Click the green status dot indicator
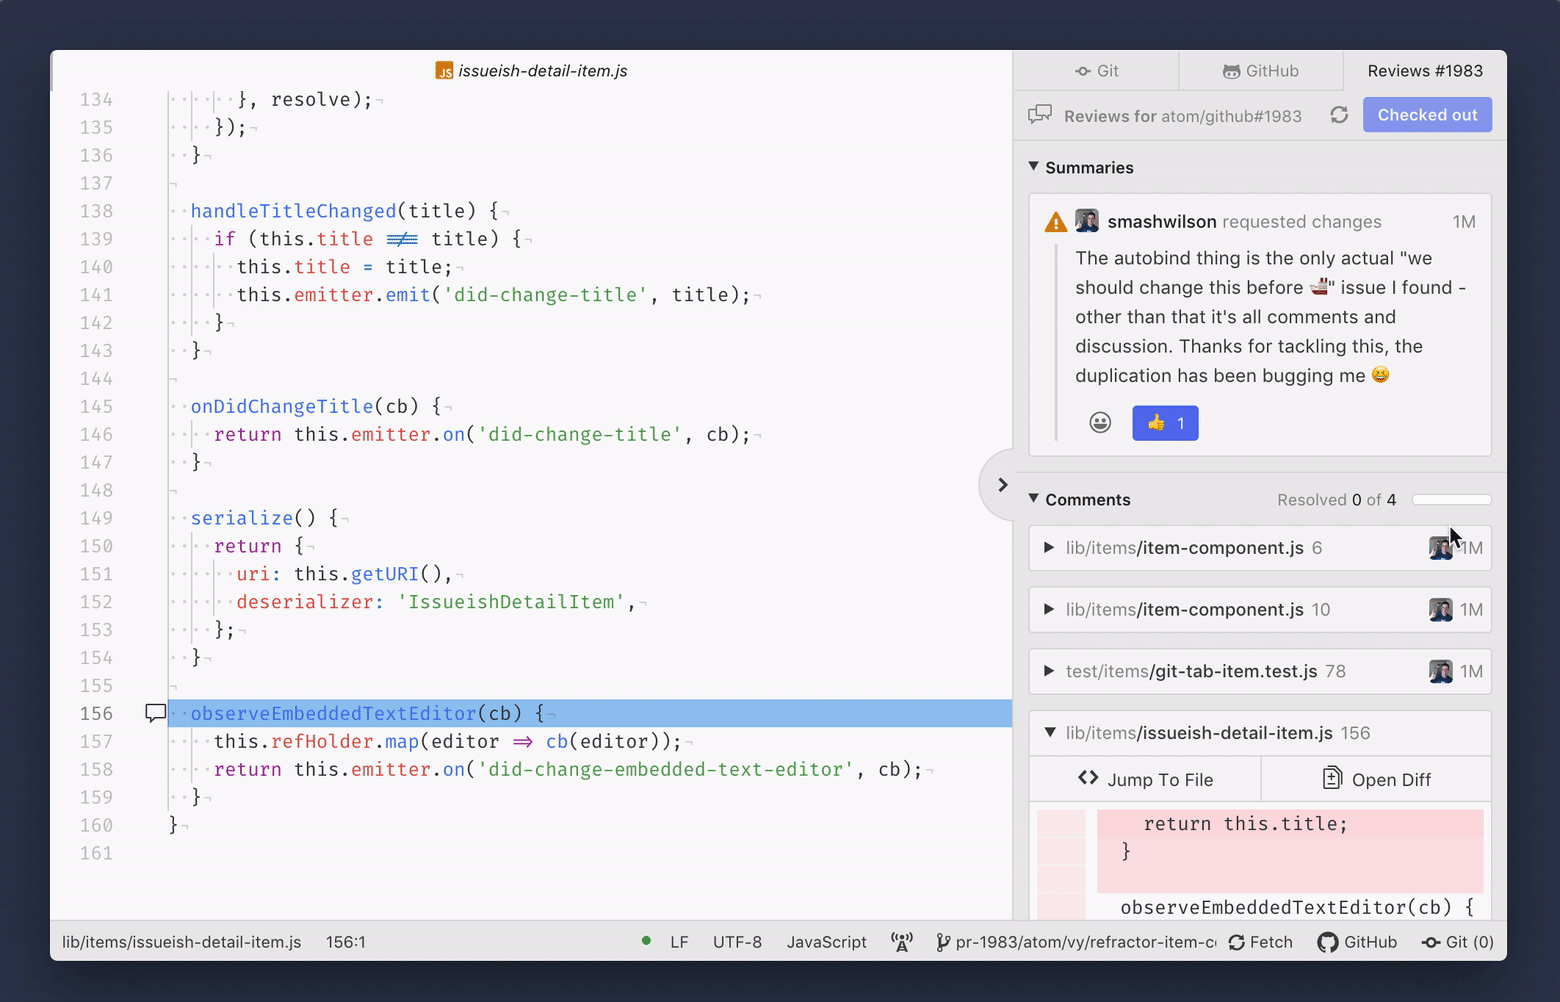1560x1002 pixels. coord(646,941)
